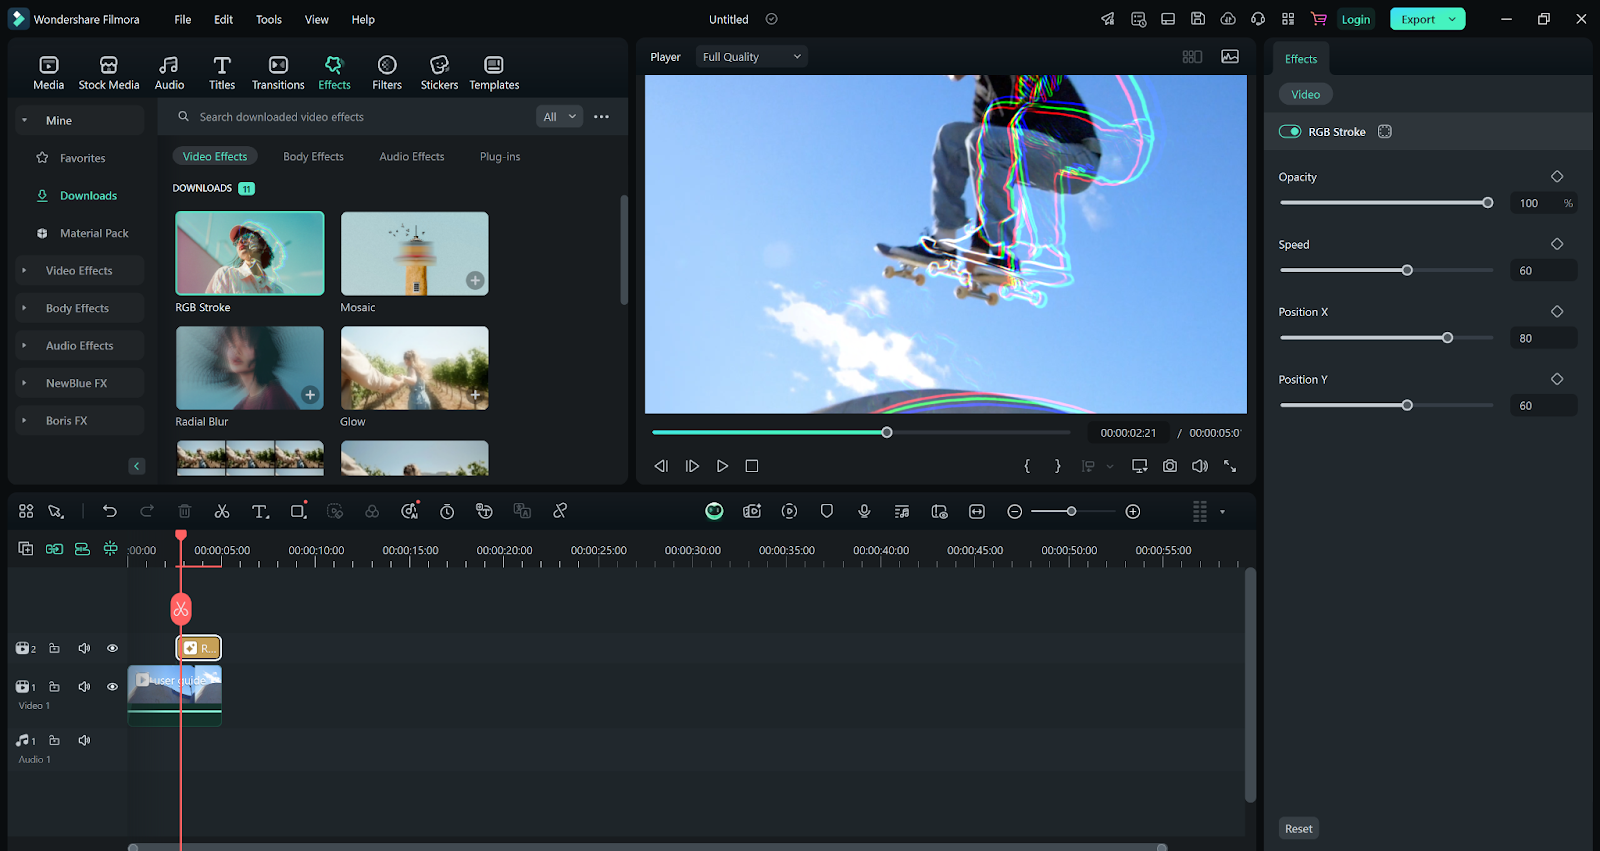Zoom in timeline with plus icon

click(1133, 511)
